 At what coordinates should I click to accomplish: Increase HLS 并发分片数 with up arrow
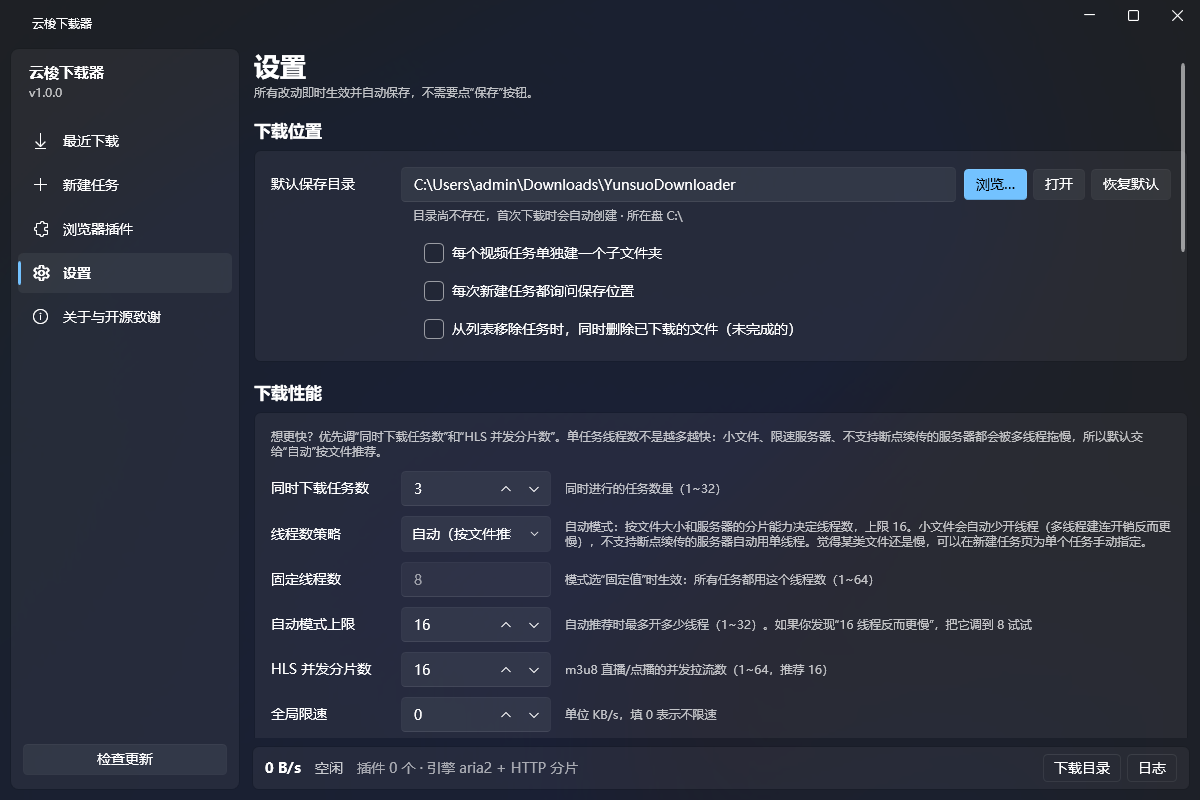pos(506,669)
